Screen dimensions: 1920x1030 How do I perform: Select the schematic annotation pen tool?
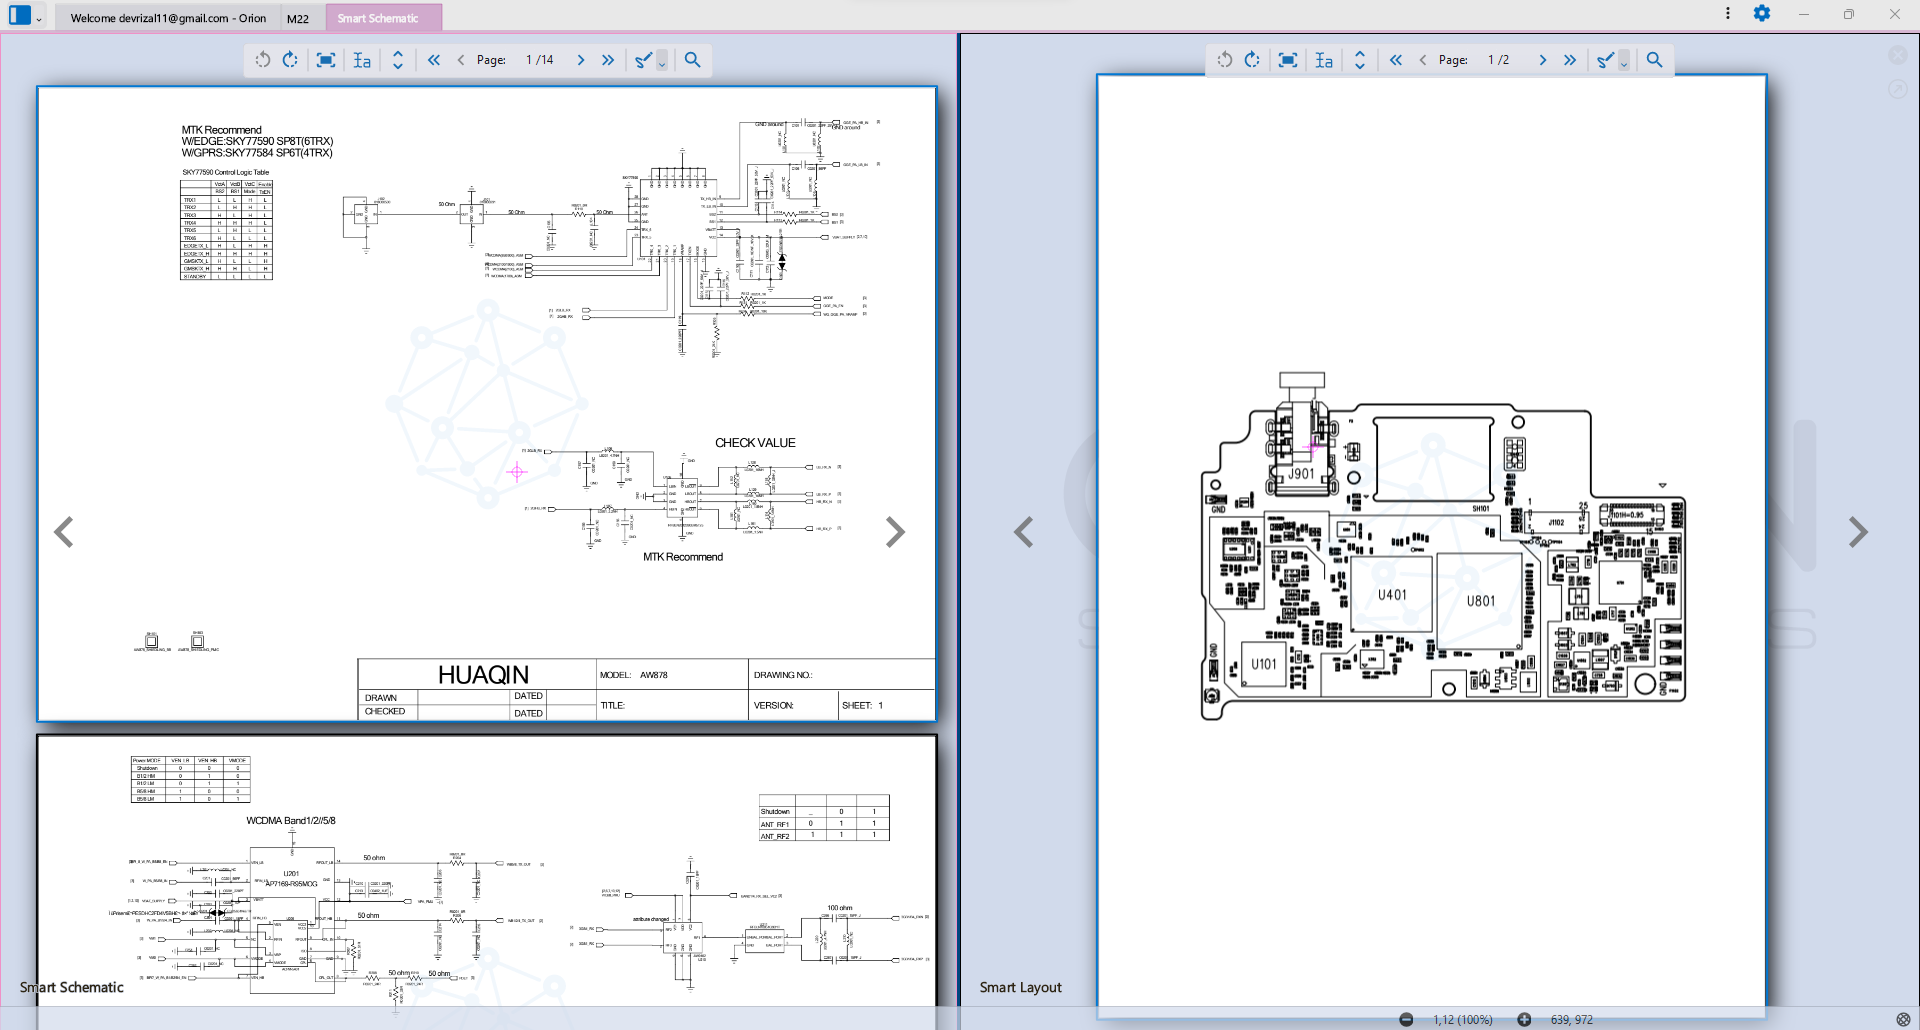click(643, 60)
